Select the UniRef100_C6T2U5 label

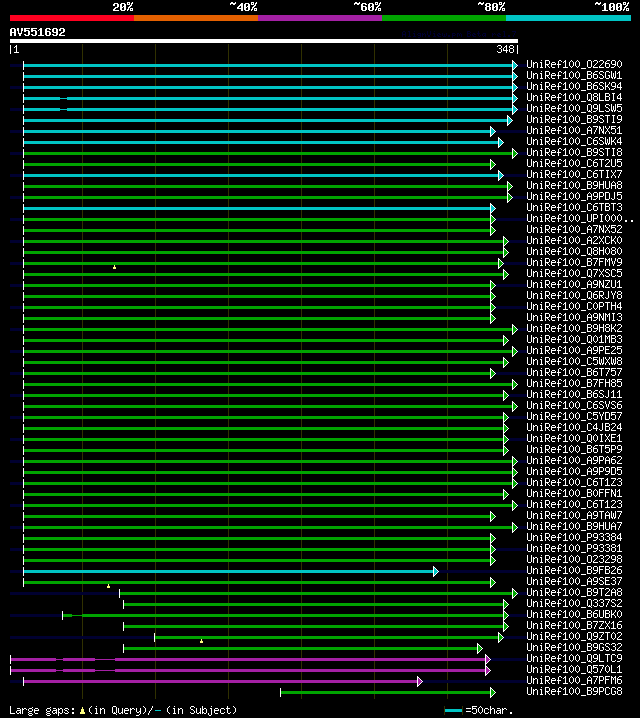pyautogui.click(x=574, y=163)
